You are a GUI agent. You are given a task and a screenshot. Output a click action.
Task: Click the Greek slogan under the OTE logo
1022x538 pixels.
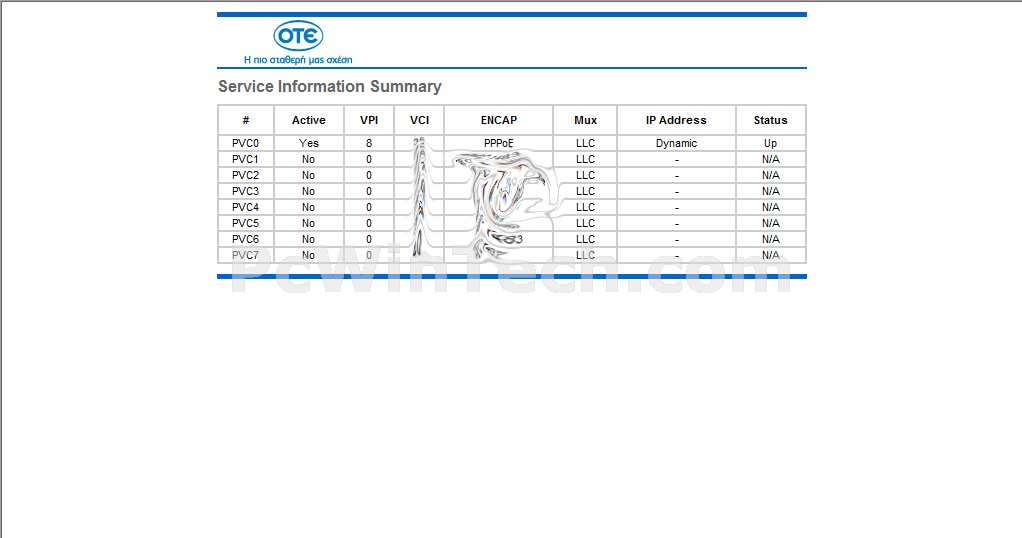tap(298, 59)
